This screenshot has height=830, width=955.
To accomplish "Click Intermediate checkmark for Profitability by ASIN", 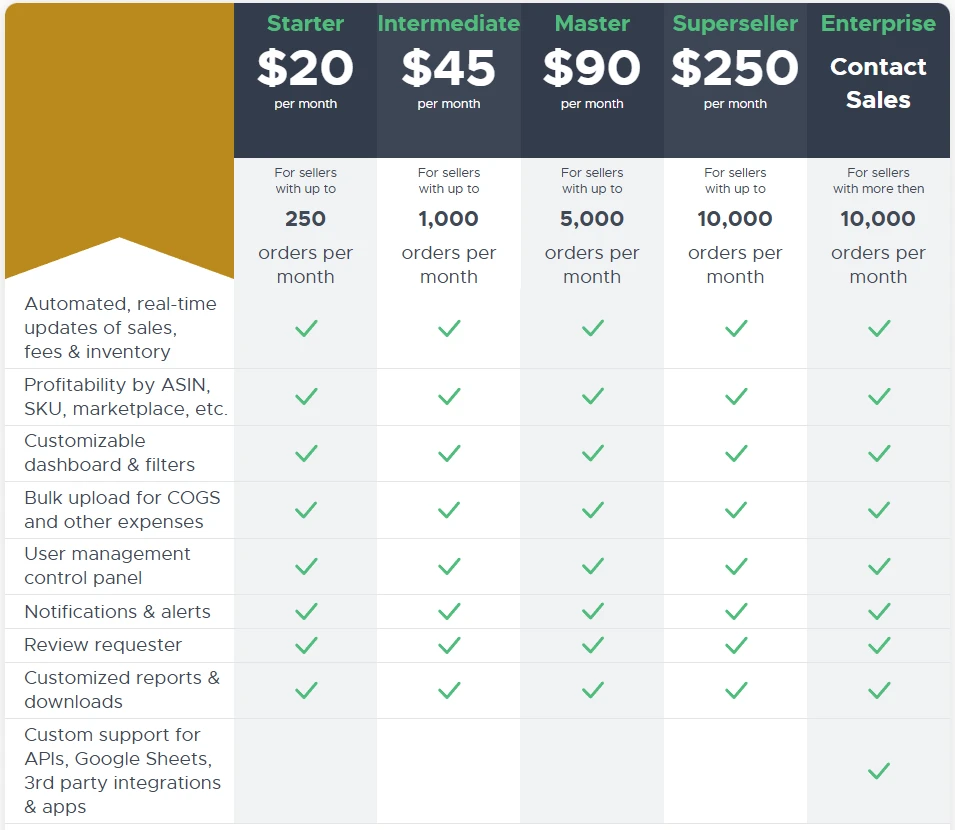I will click(449, 396).
